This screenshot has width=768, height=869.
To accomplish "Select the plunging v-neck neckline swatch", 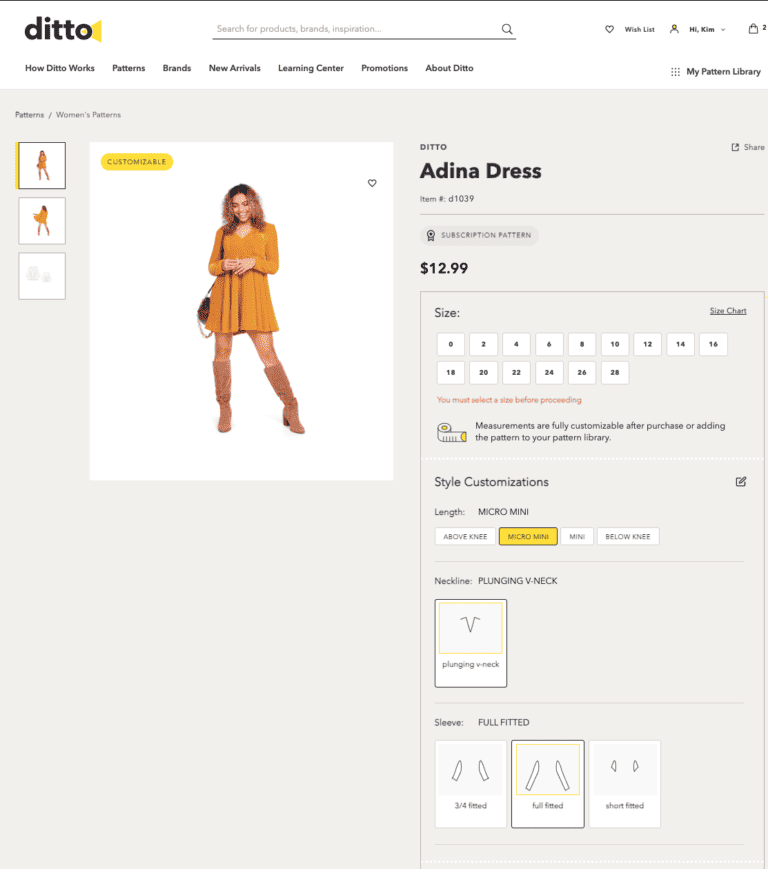I will click(x=470, y=642).
